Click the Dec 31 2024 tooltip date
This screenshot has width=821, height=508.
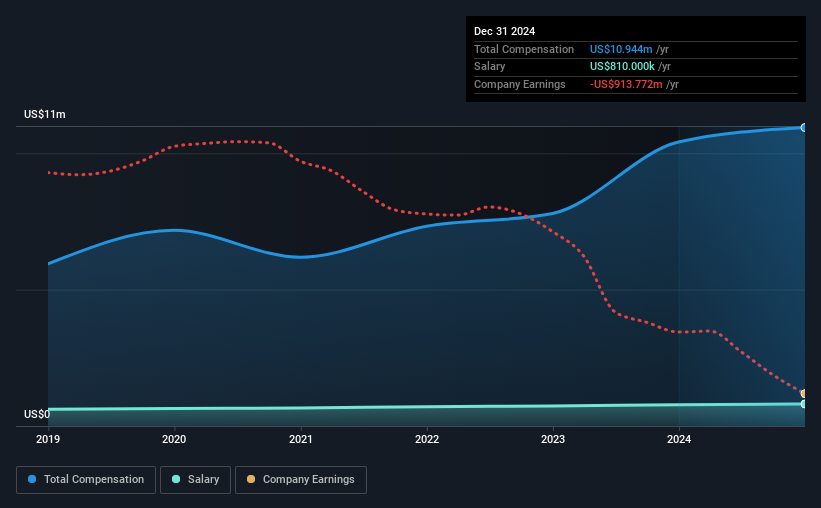pos(504,31)
